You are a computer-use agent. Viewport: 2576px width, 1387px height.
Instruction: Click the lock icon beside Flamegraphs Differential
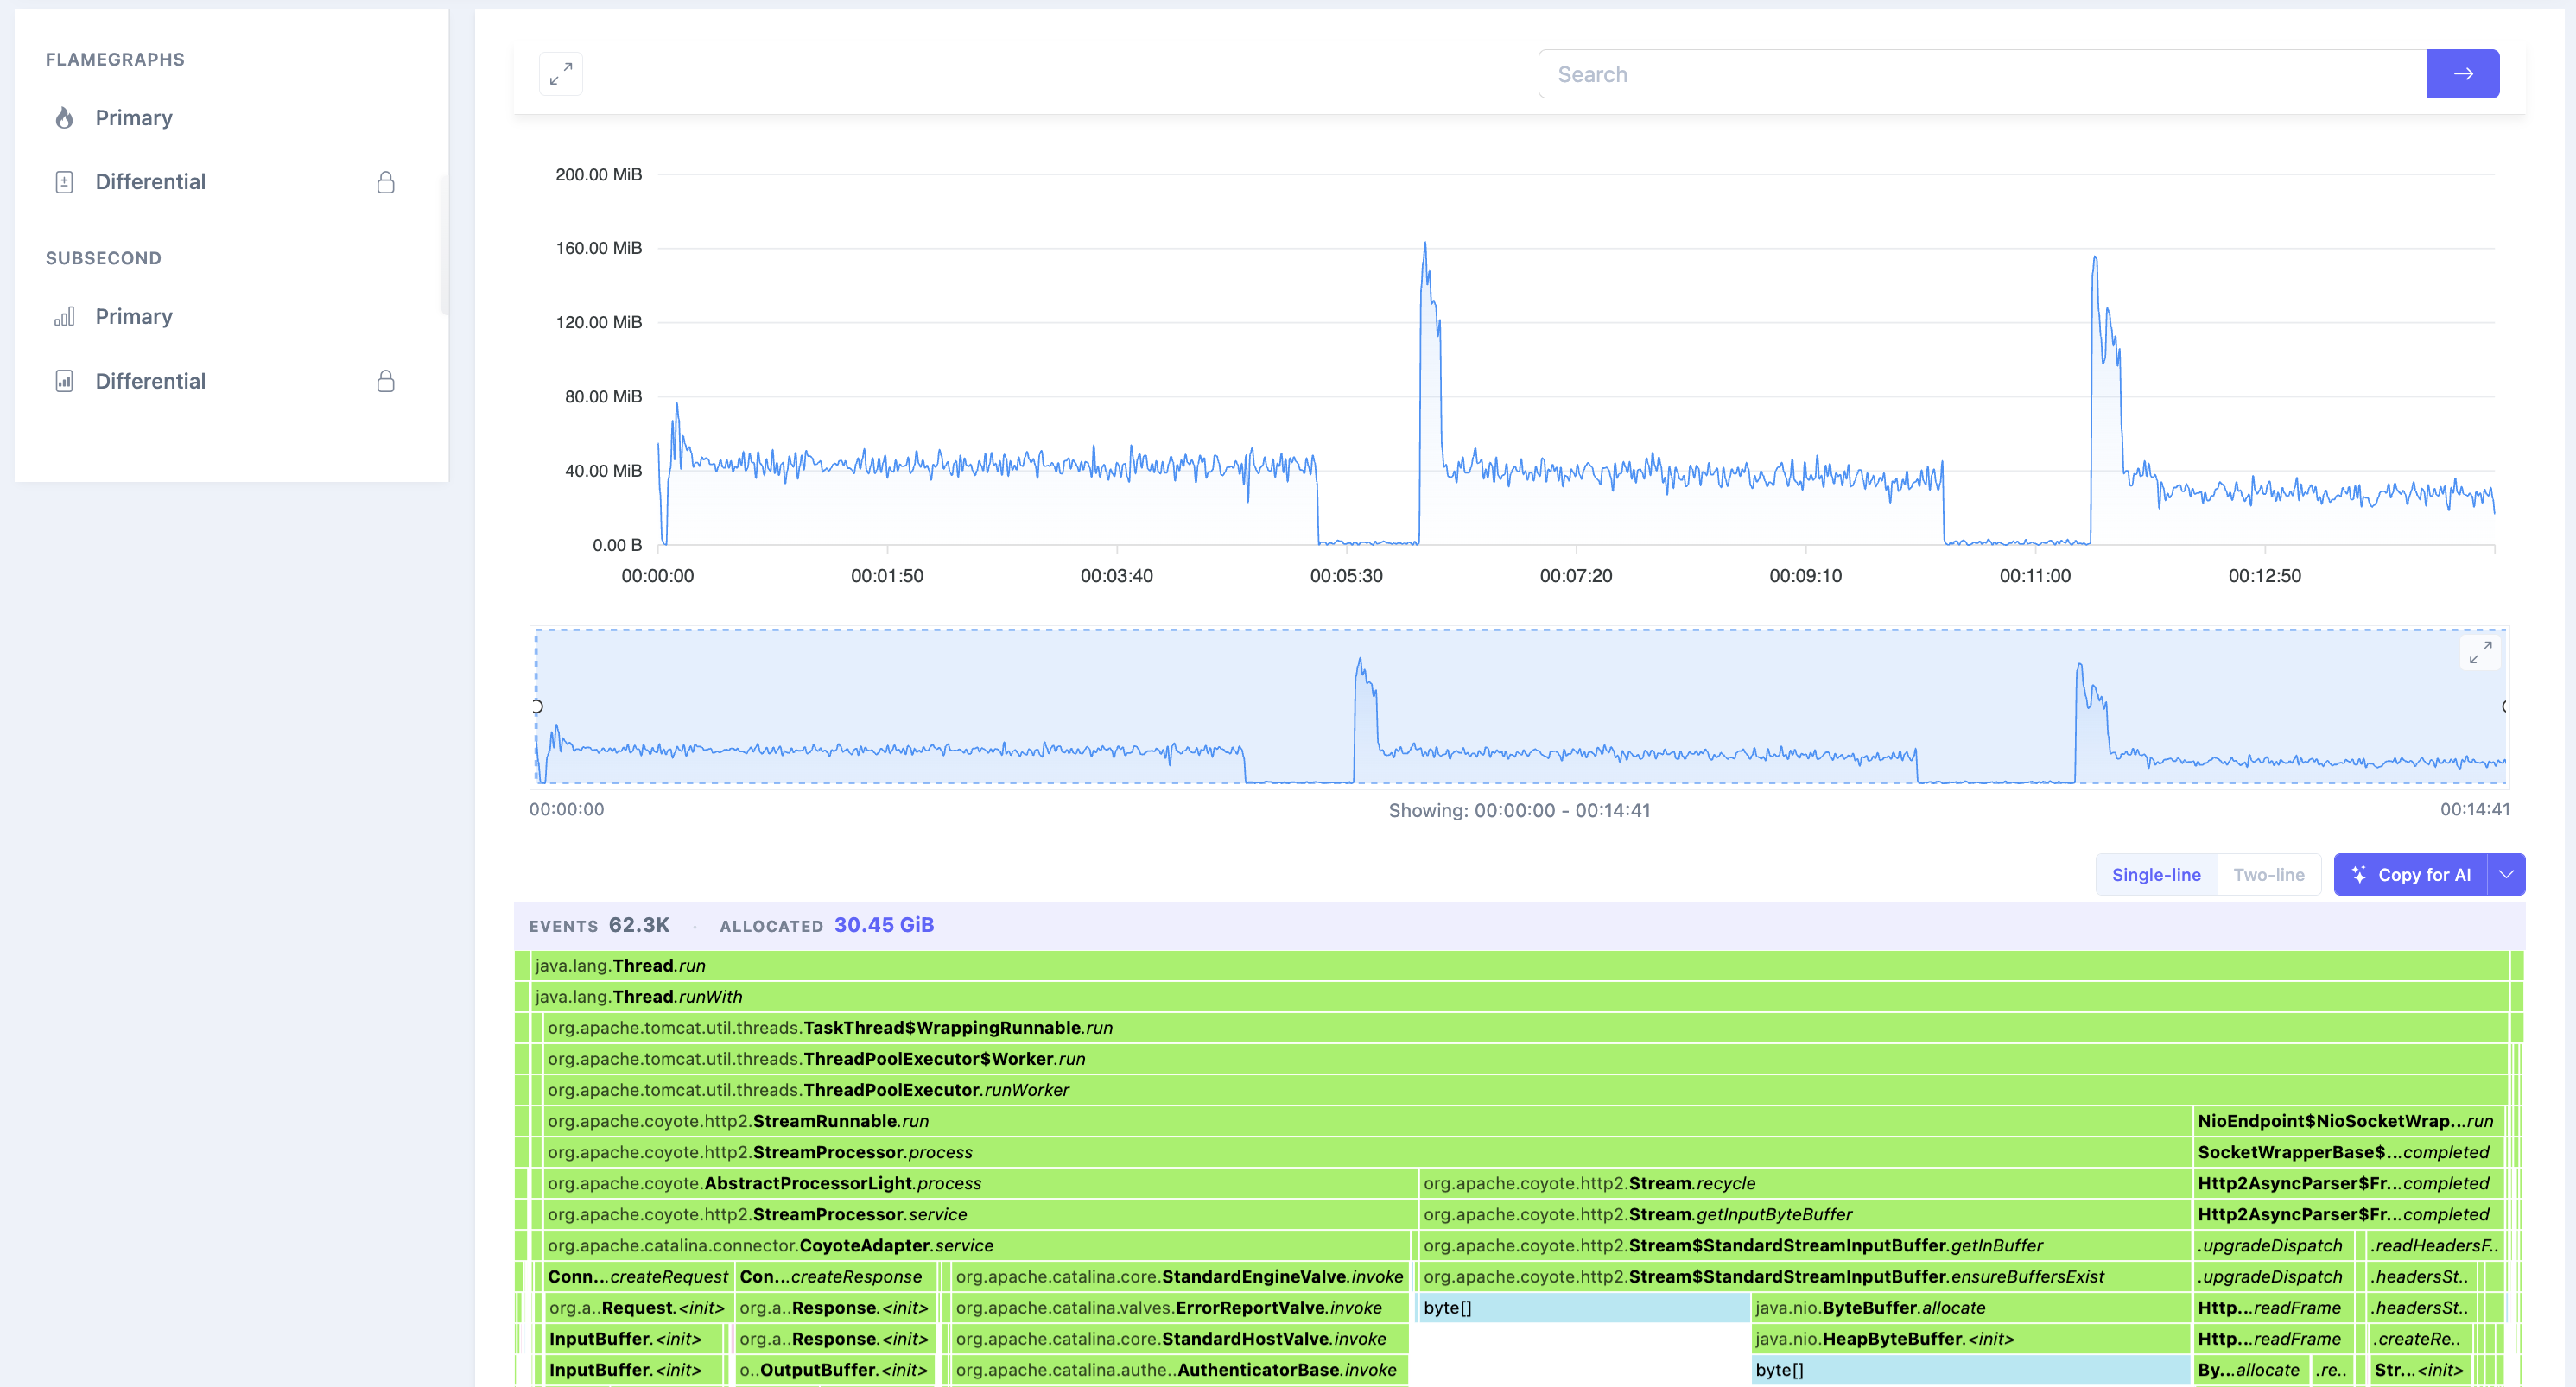pos(386,182)
